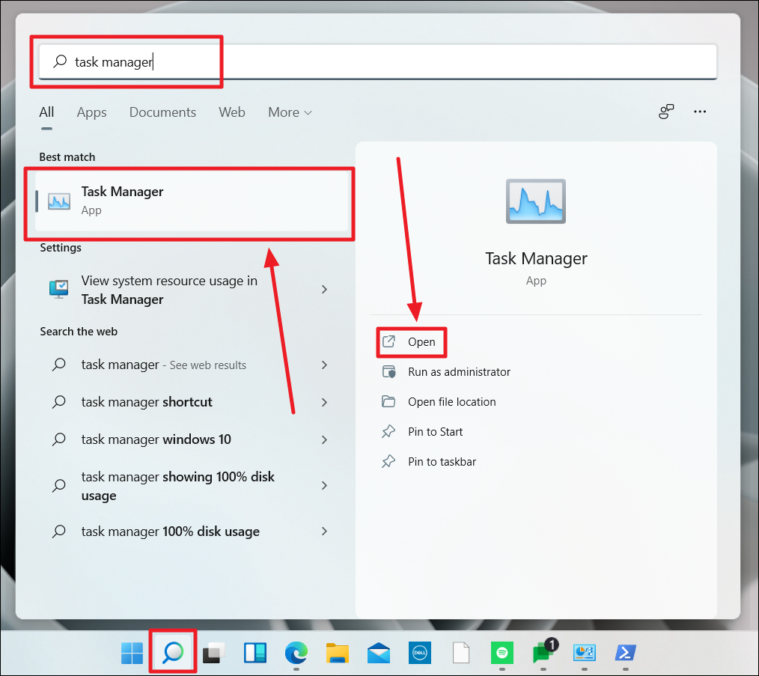The width and height of the screenshot is (759, 676).
Task: Click the Pin to Start pin icon
Action: 388,432
